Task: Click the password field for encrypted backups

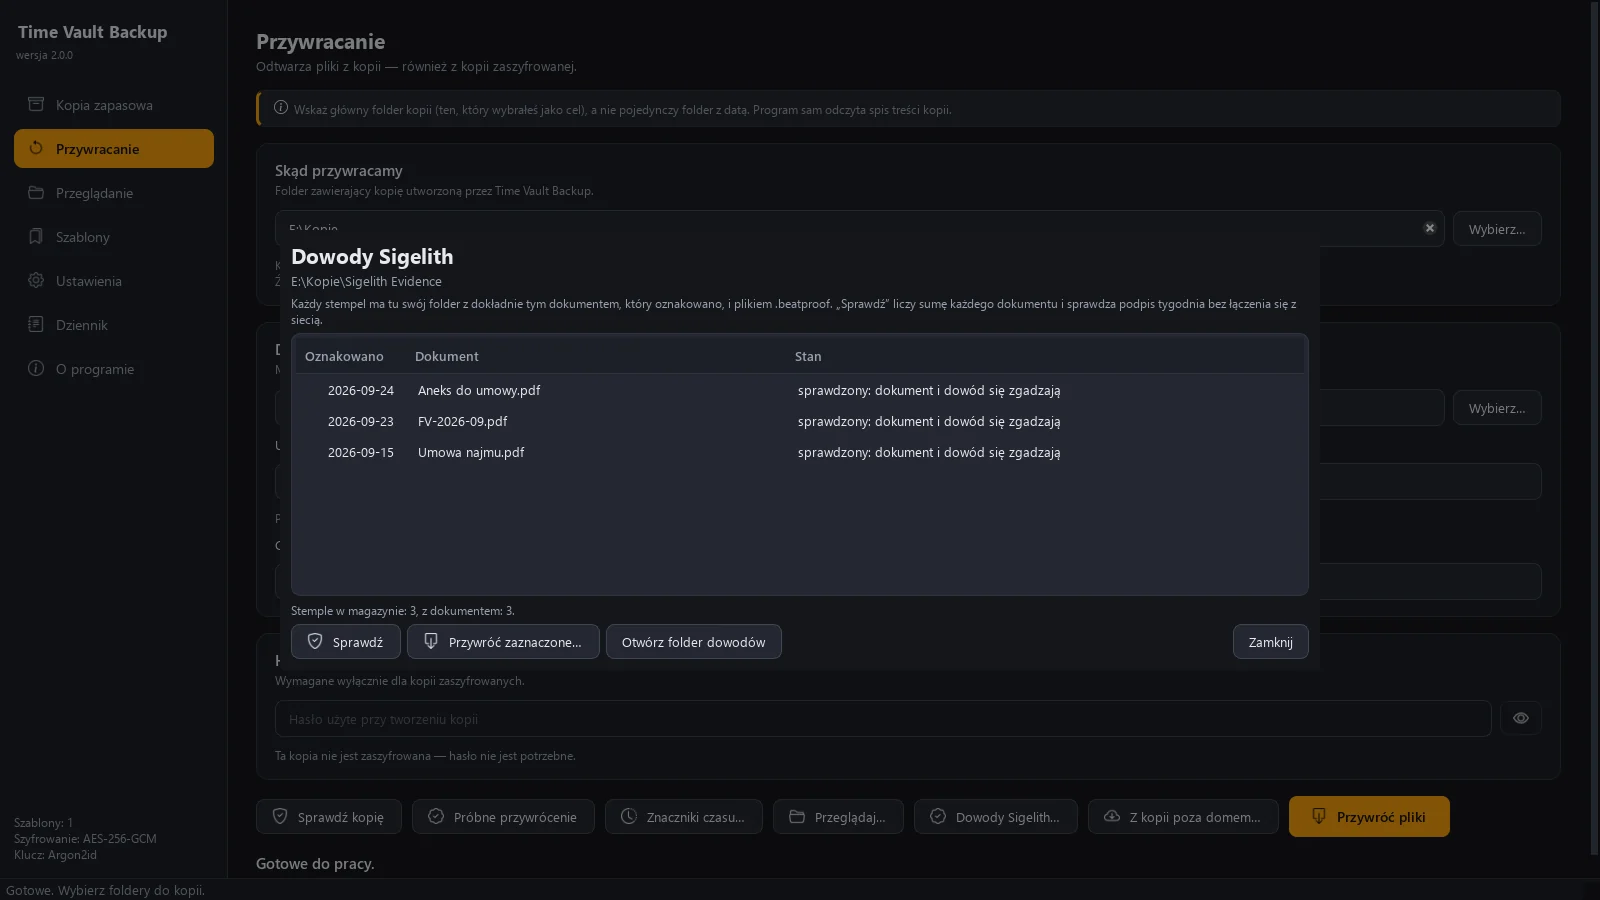Action: [883, 719]
